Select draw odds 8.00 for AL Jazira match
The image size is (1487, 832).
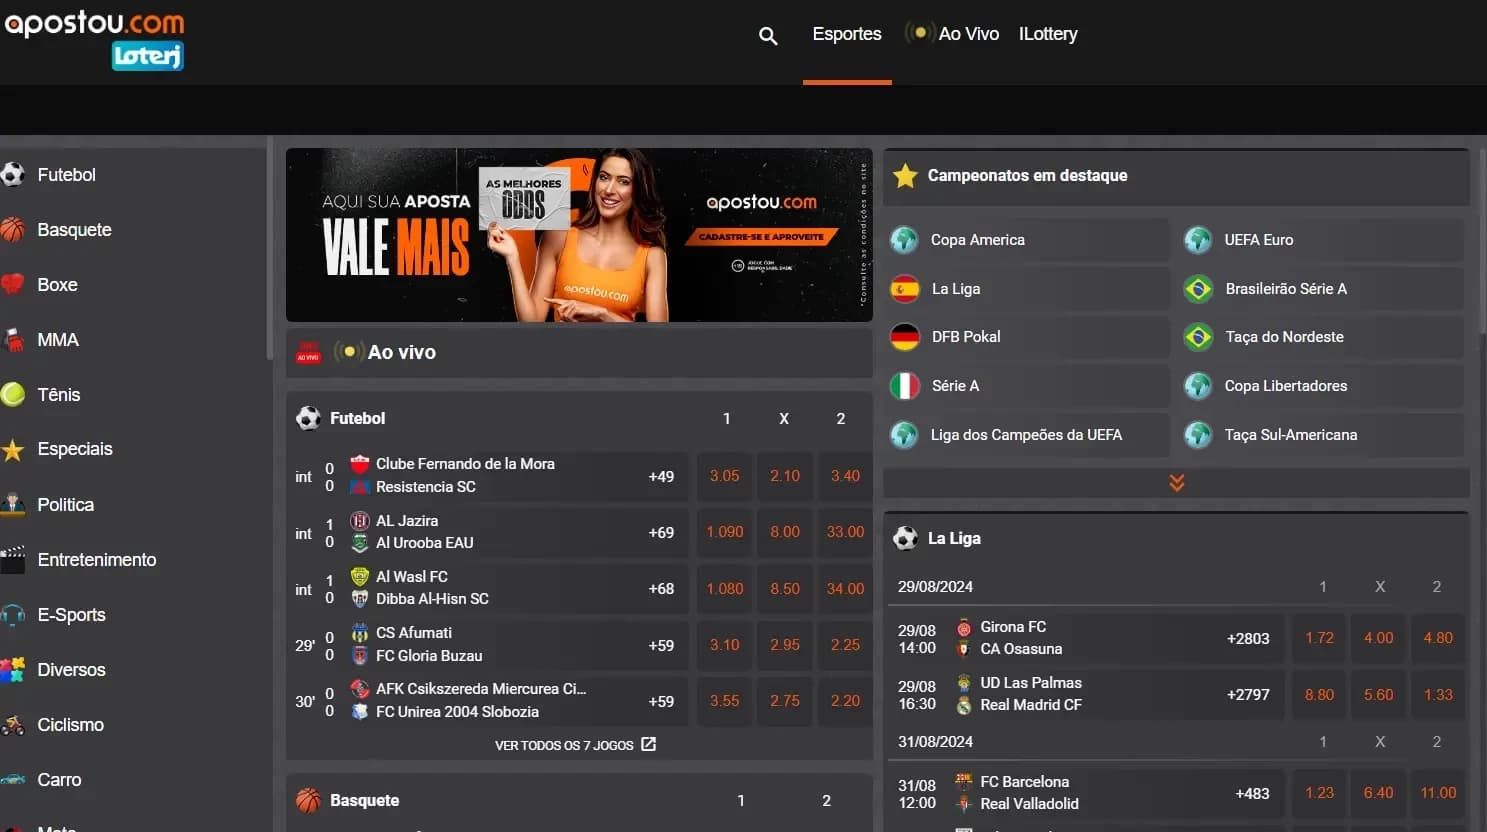(785, 532)
